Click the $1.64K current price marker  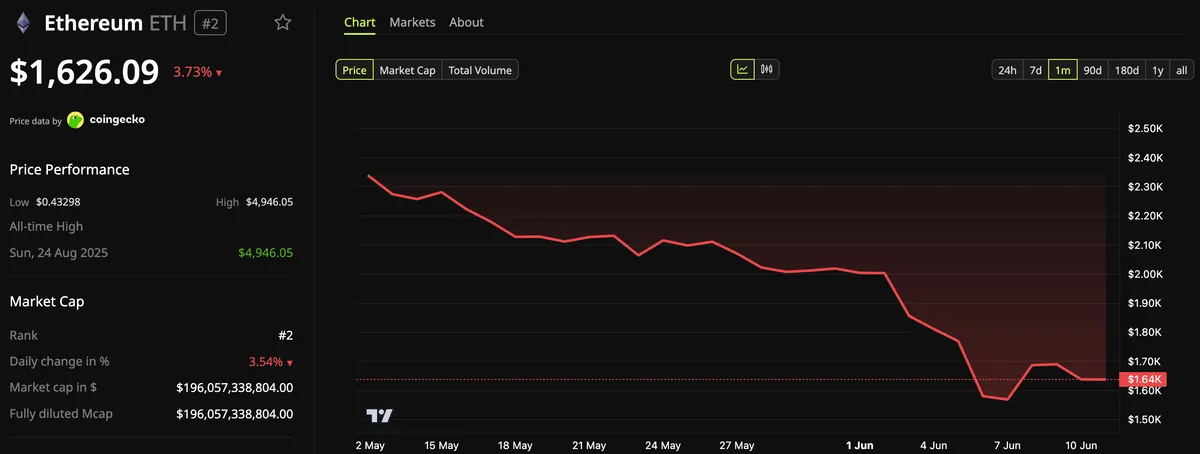pos(1142,379)
